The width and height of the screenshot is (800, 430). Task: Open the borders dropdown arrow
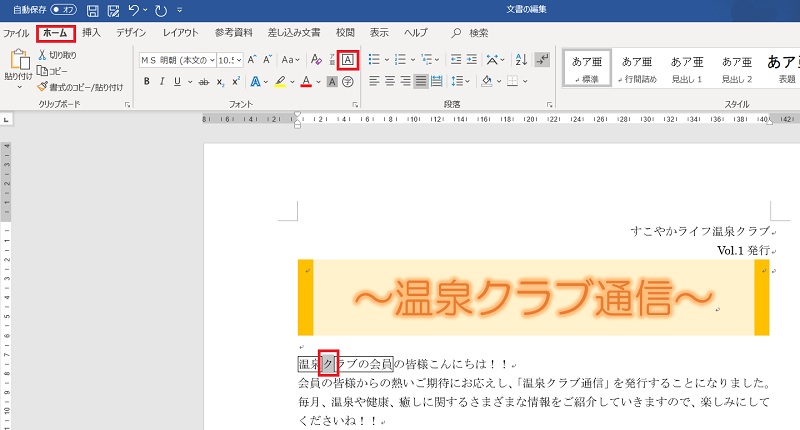point(525,82)
